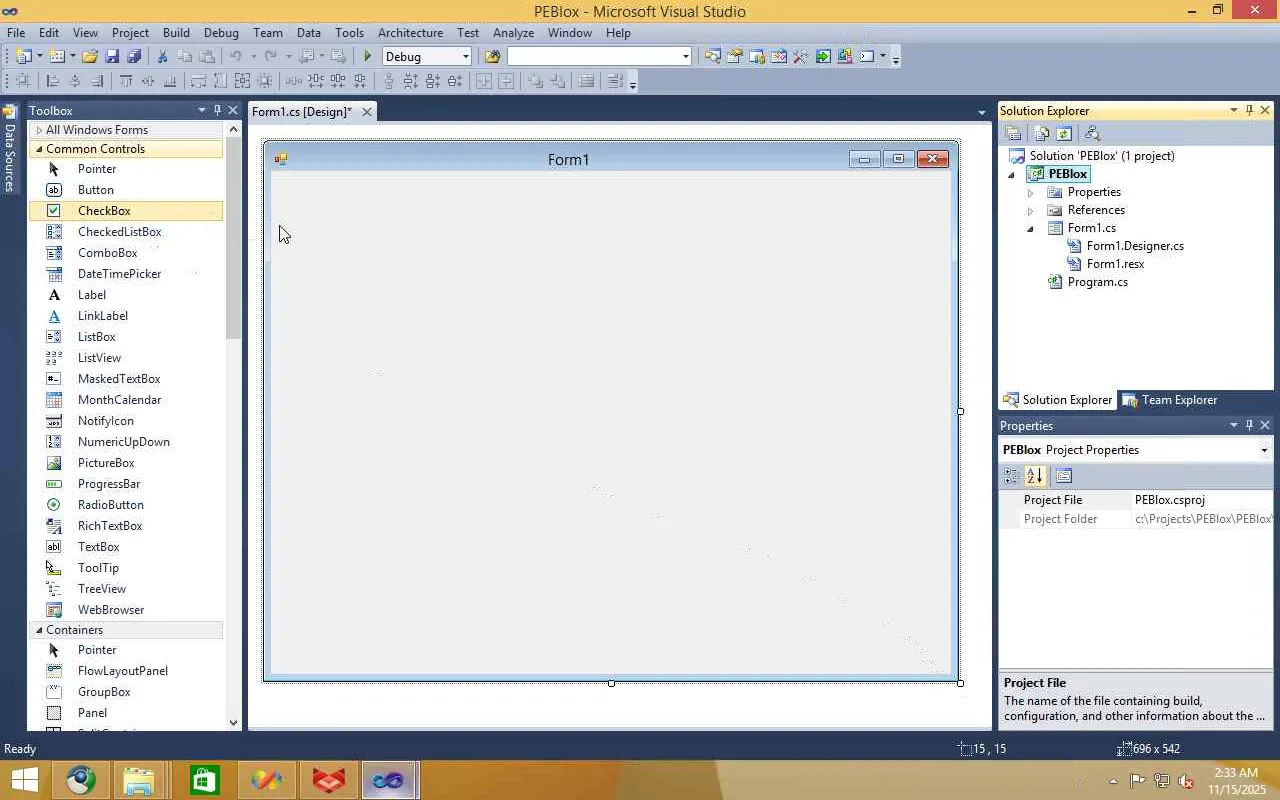Select Program.cs in Solution Explorer
Image resolution: width=1280 pixels, height=800 pixels.
(x=1097, y=282)
